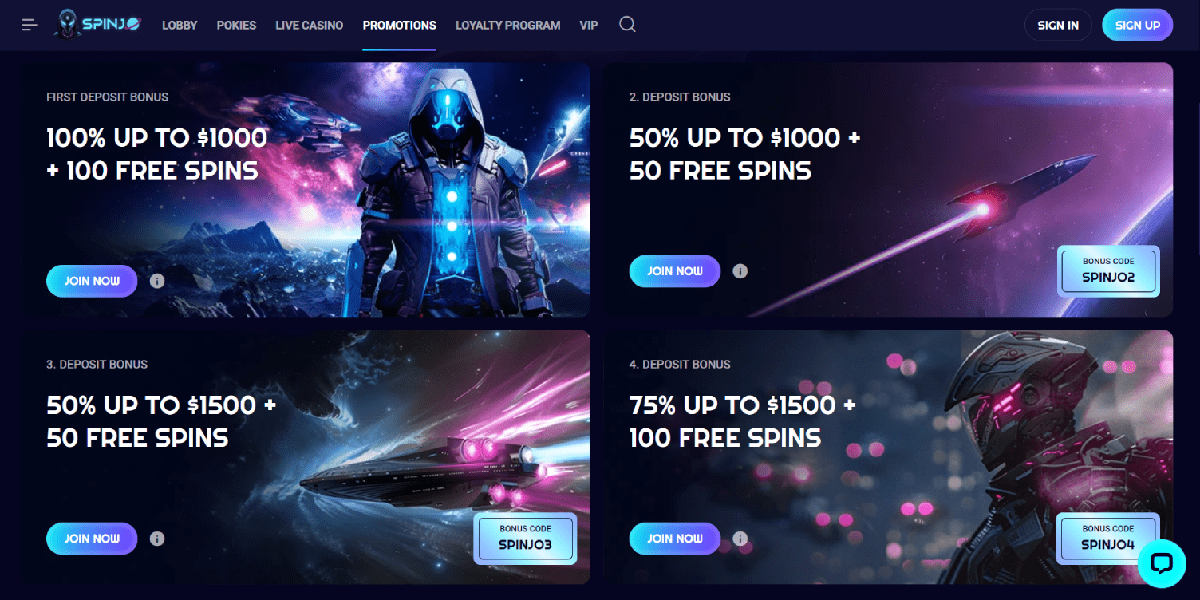Screen dimensions: 1200x600
Task: Join now on the first deposit bonus
Action: [x=92, y=281]
